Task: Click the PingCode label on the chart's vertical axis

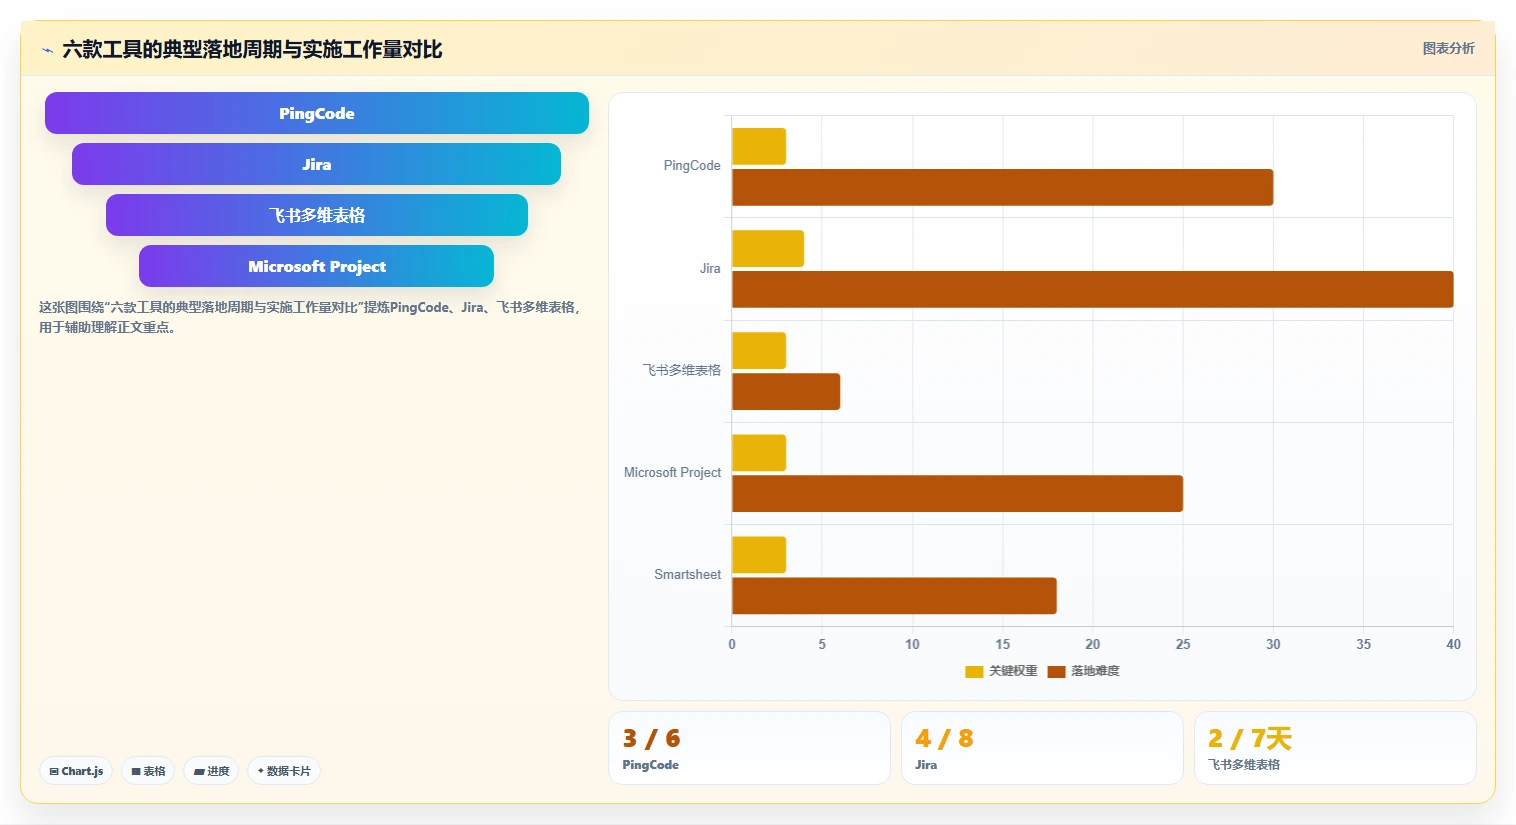Action: [x=692, y=166]
